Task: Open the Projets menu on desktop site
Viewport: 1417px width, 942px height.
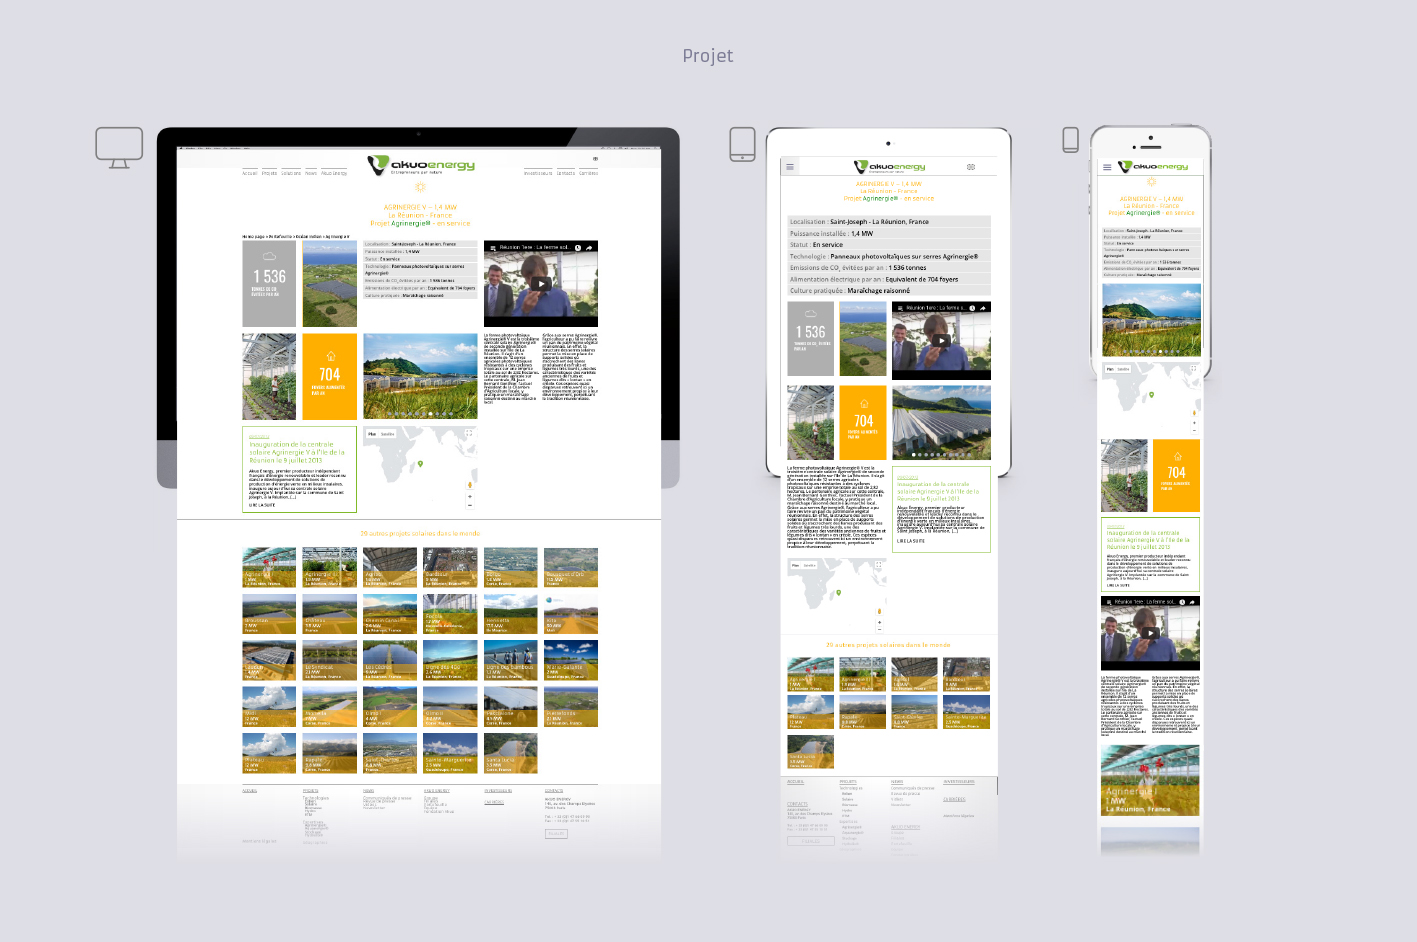Action: [269, 173]
